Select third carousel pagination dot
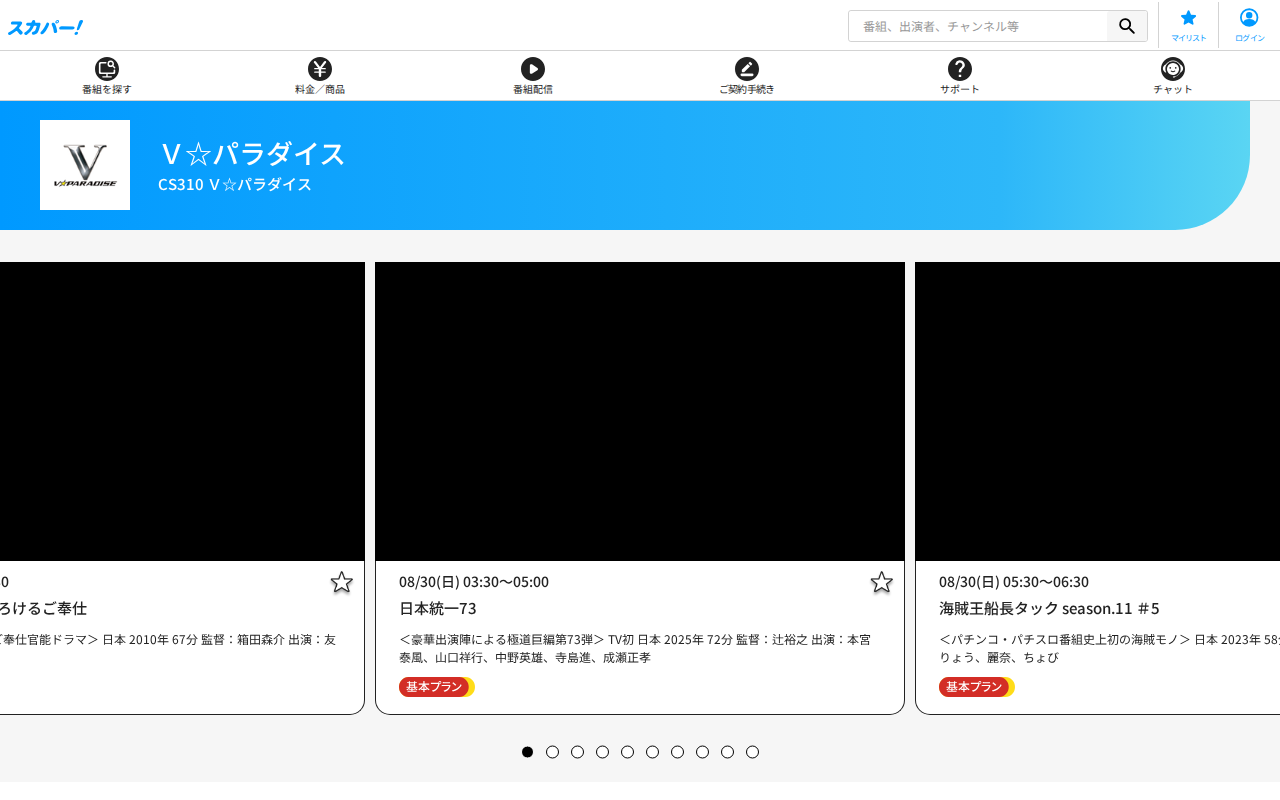The height and width of the screenshot is (800, 1280). [x=577, y=752]
